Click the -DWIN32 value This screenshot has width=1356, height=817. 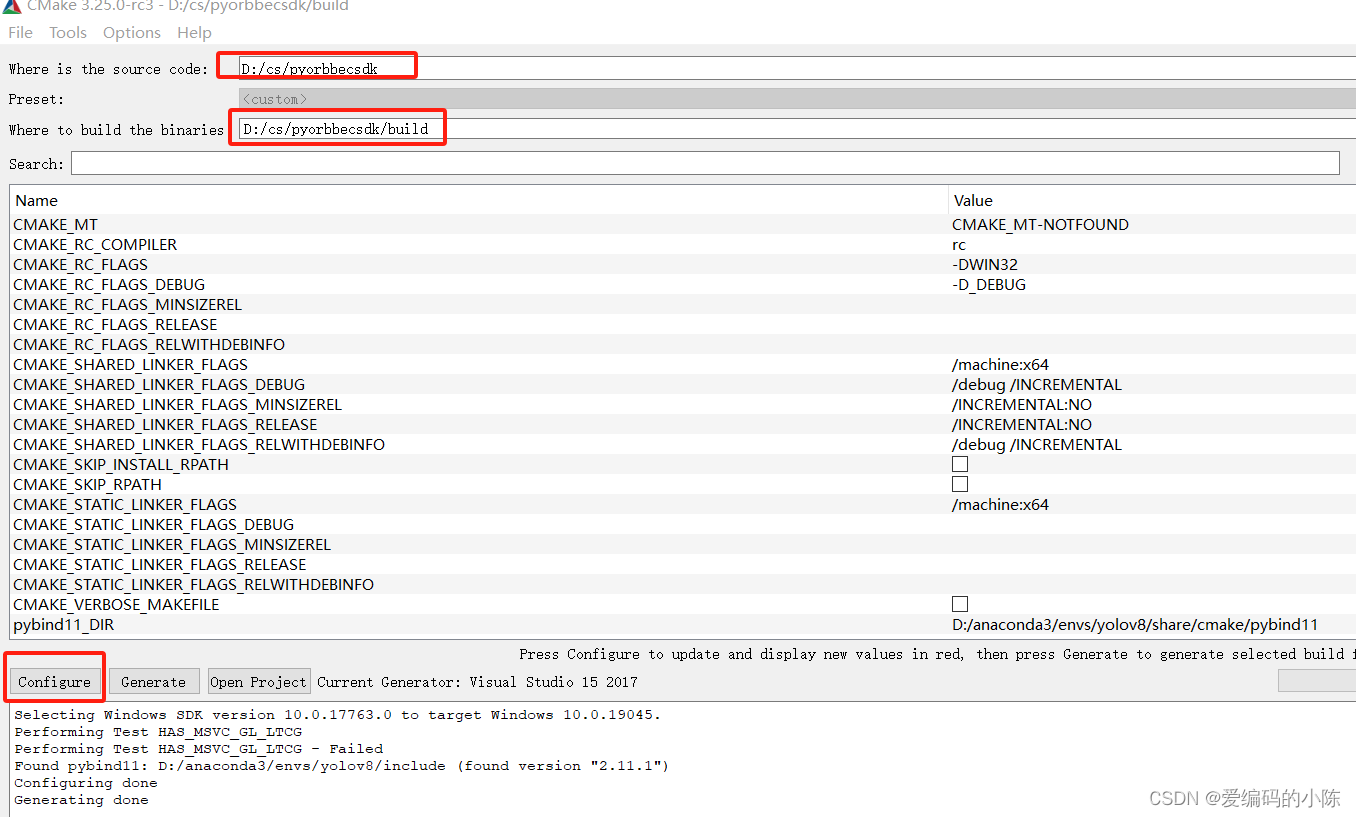[985, 264]
